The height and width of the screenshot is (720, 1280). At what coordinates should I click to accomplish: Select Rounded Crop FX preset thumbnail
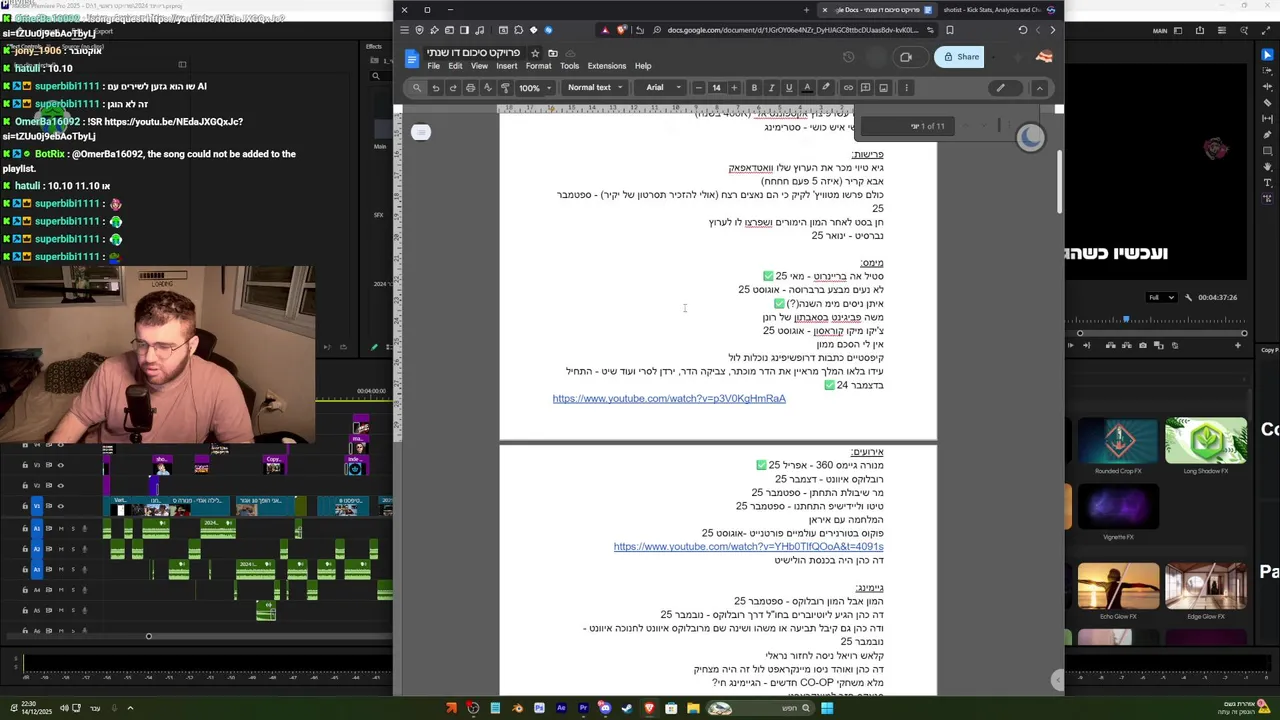point(1118,442)
